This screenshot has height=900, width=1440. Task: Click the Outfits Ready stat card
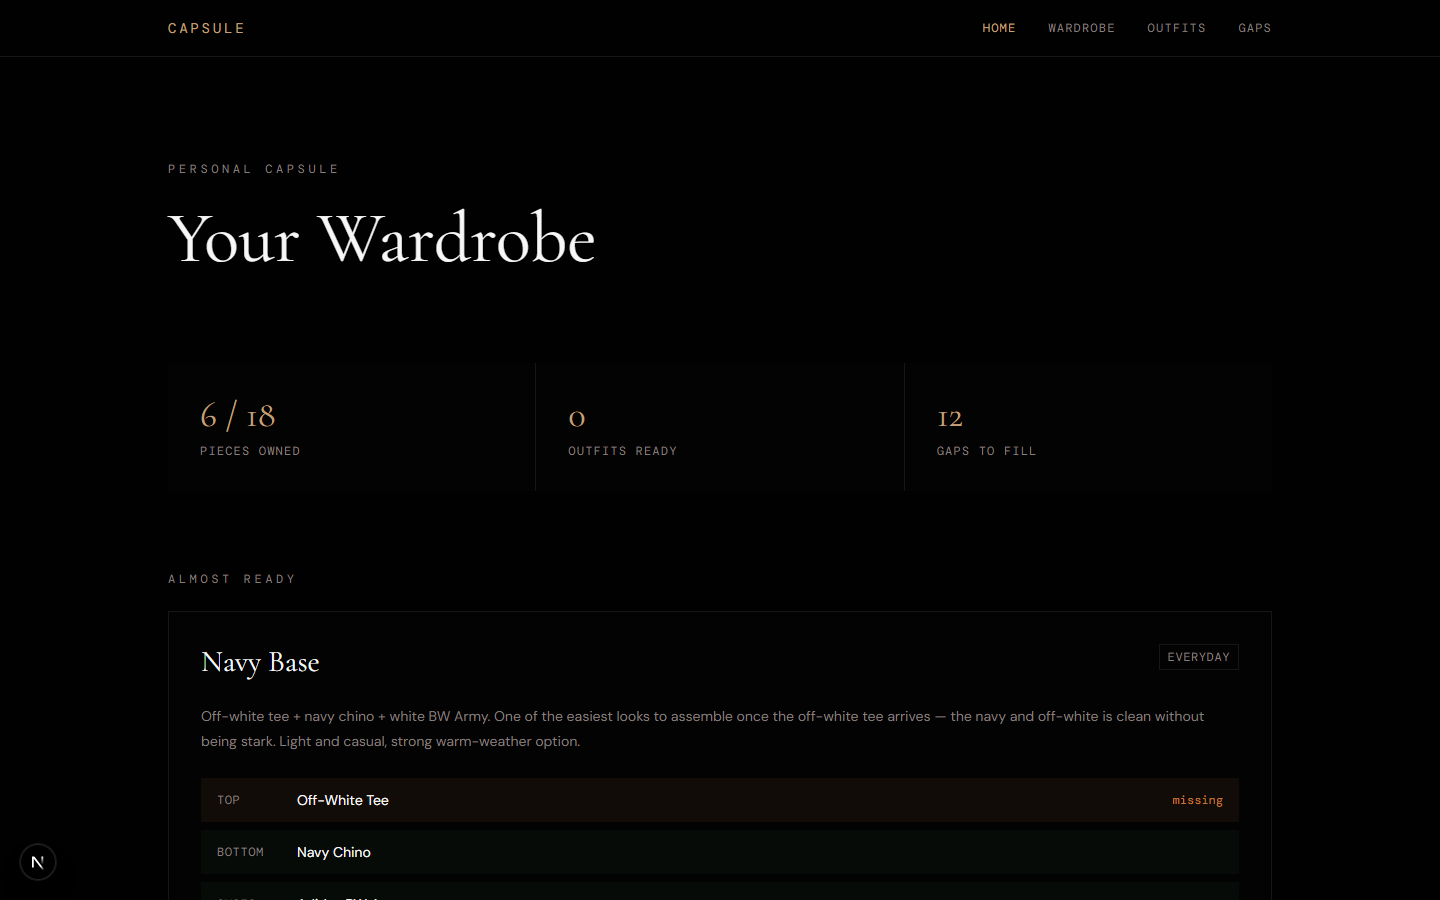(720, 427)
